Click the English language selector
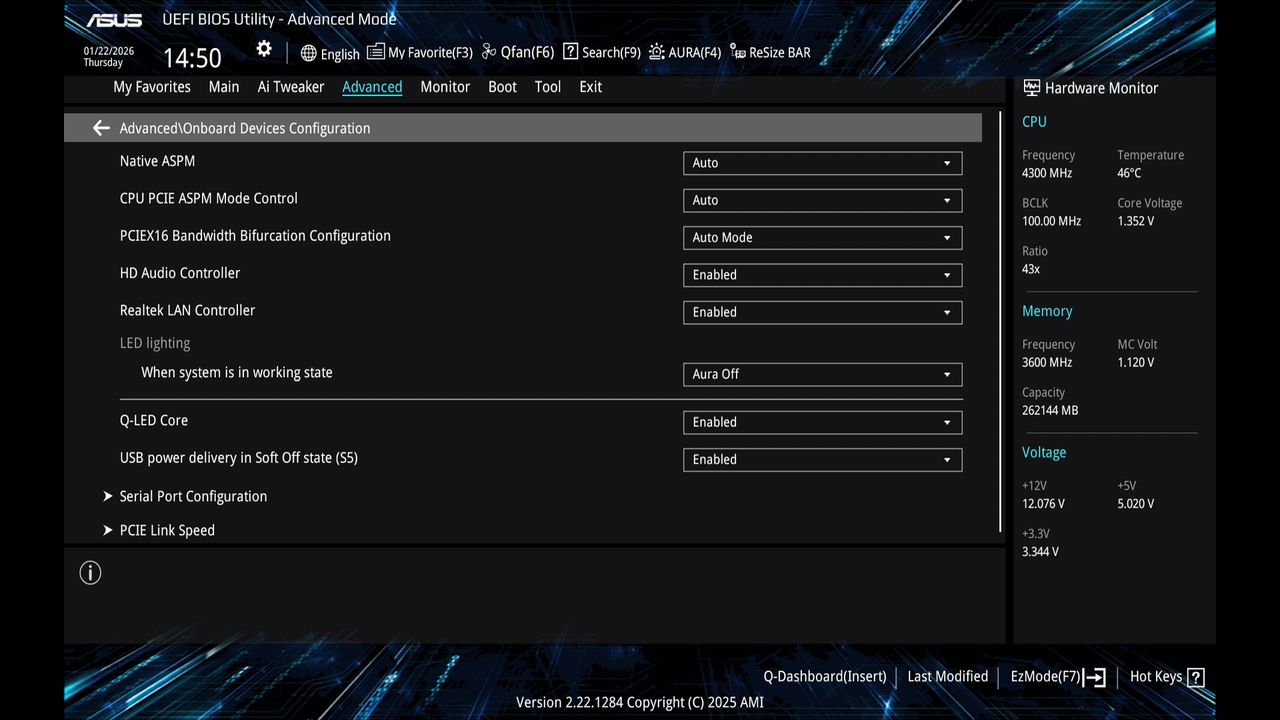The width and height of the screenshot is (1280, 720). [330, 53]
